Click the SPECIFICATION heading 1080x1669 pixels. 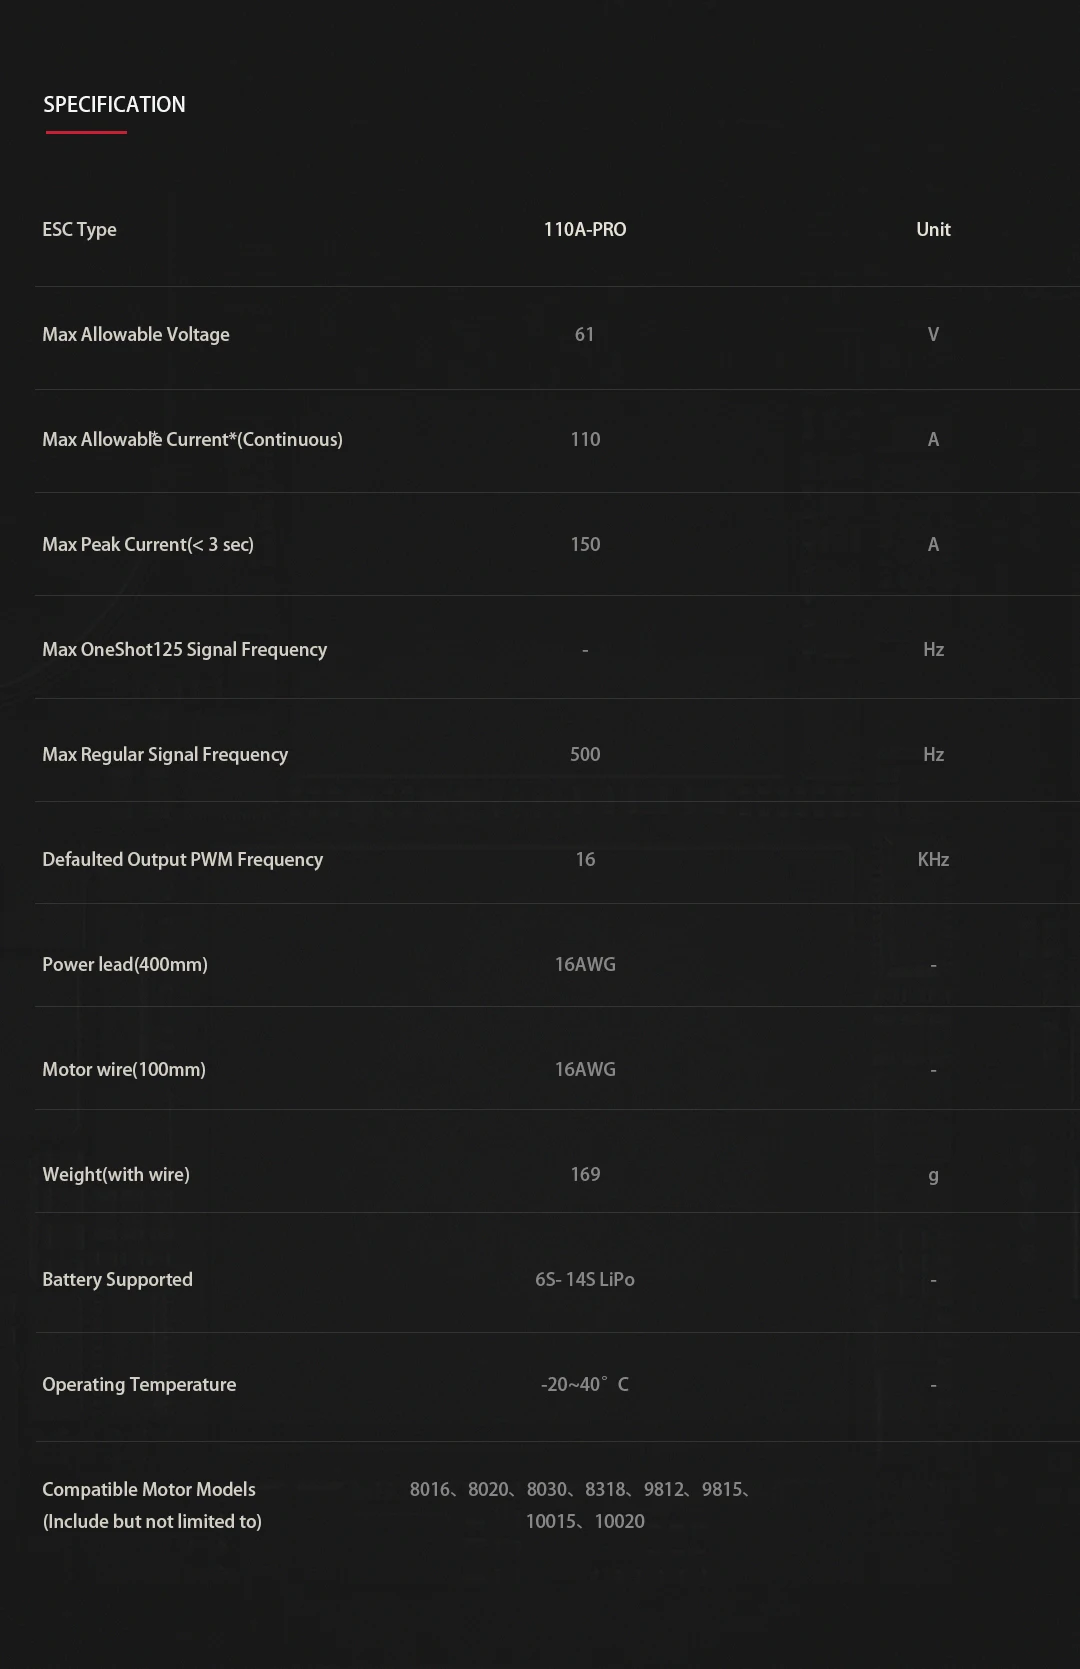pos(114,105)
